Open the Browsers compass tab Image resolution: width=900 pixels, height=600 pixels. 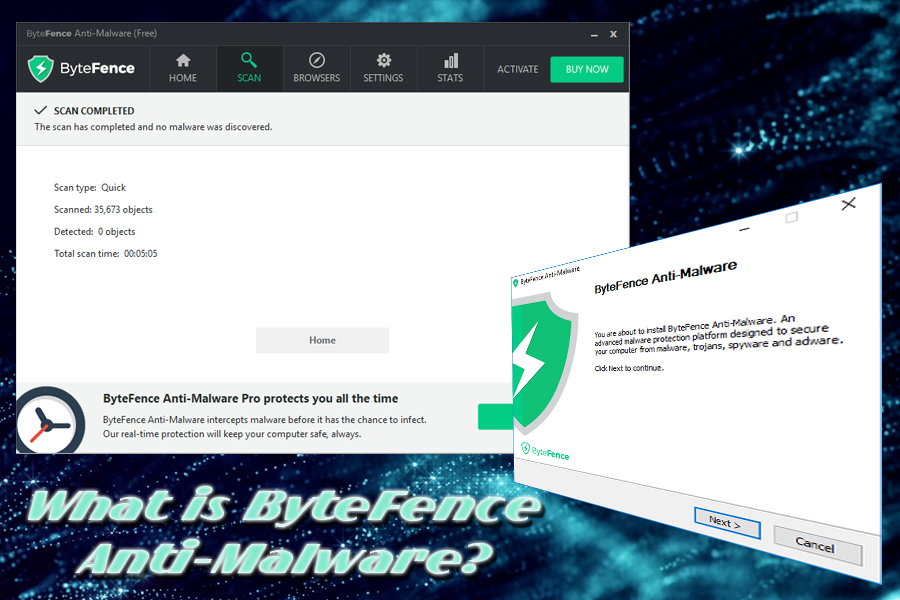(x=316, y=69)
